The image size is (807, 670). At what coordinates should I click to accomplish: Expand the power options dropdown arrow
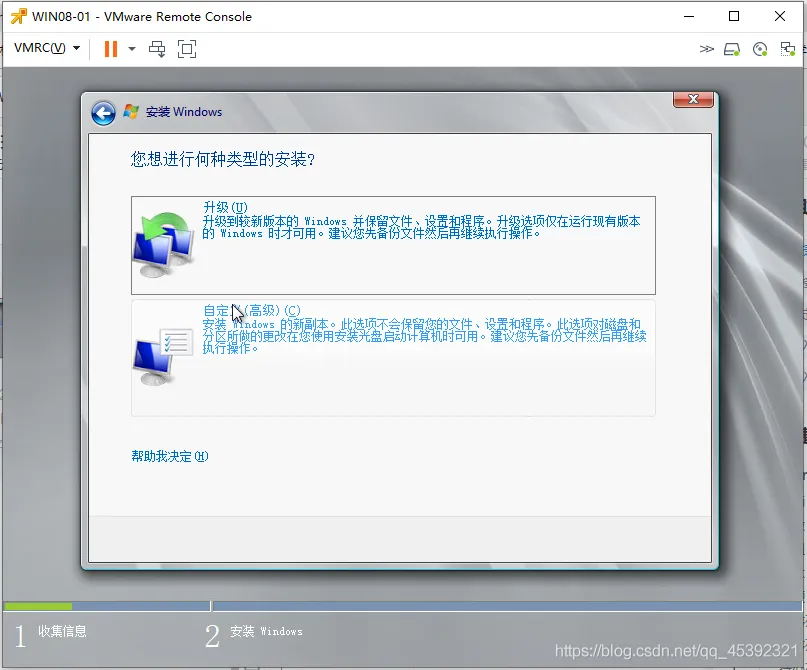point(132,49)
